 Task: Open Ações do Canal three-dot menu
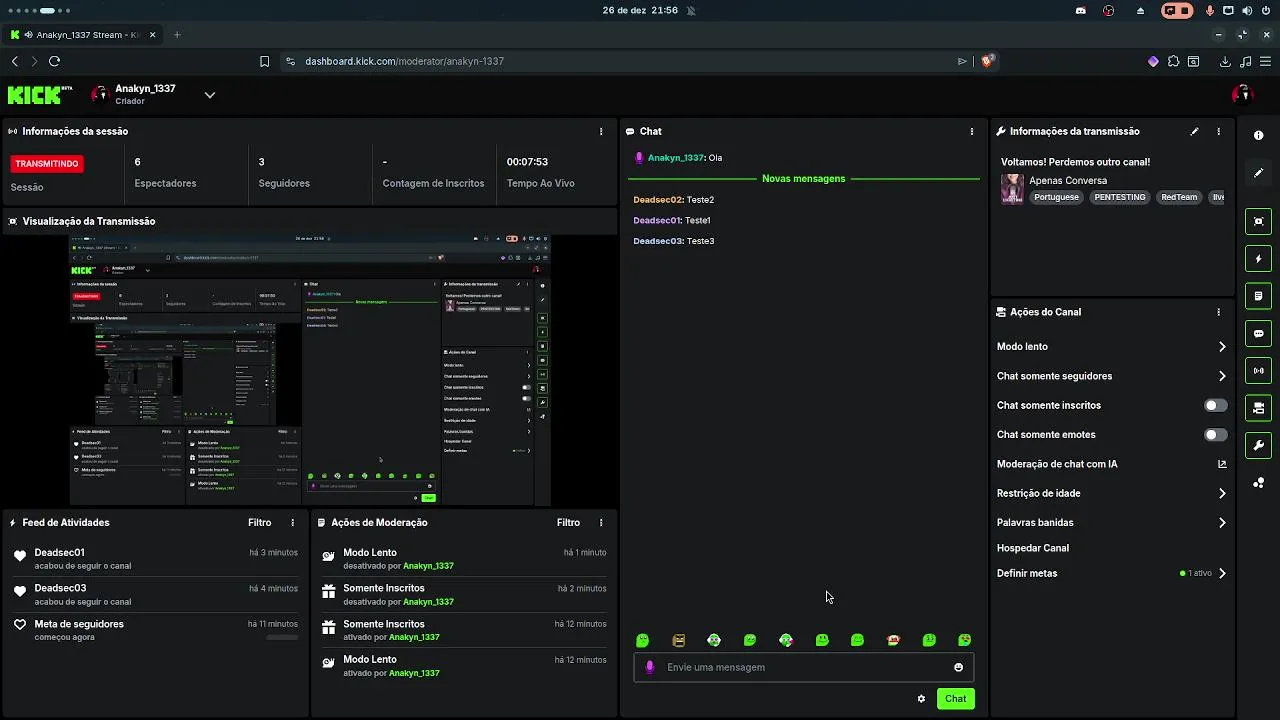(x=1218, y=312)
